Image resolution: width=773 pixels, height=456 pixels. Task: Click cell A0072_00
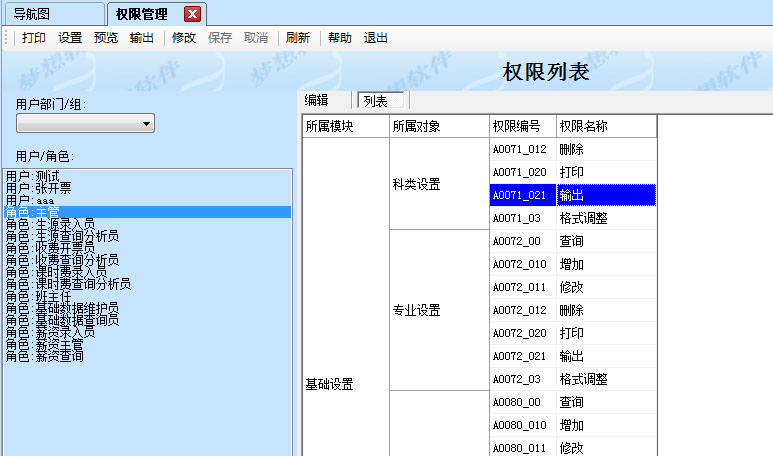point(523,241)
